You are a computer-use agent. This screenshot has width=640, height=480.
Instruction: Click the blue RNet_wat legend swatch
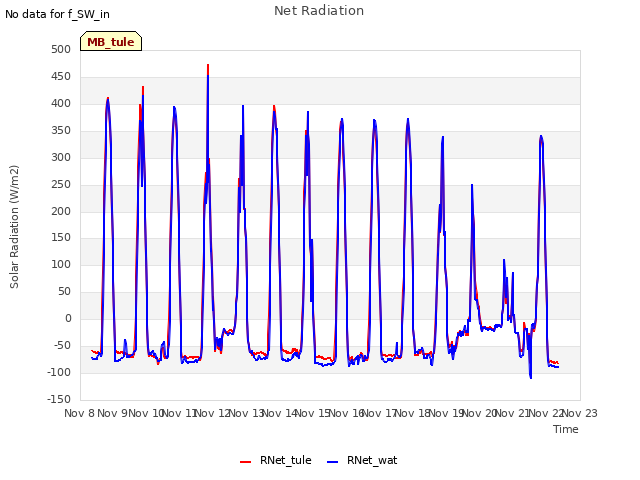333,462
